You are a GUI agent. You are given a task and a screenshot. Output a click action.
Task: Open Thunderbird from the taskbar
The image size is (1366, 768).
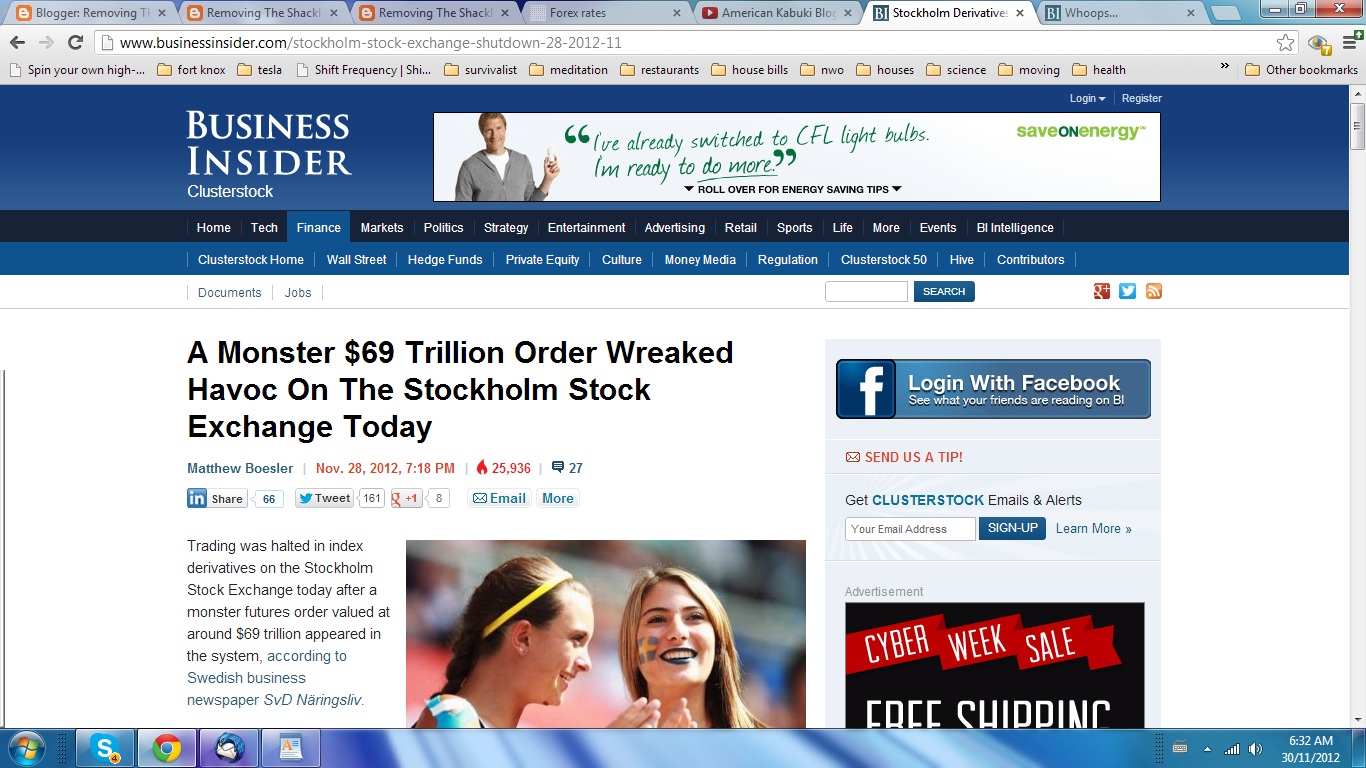pyautogui.click(x=229, y=748)
